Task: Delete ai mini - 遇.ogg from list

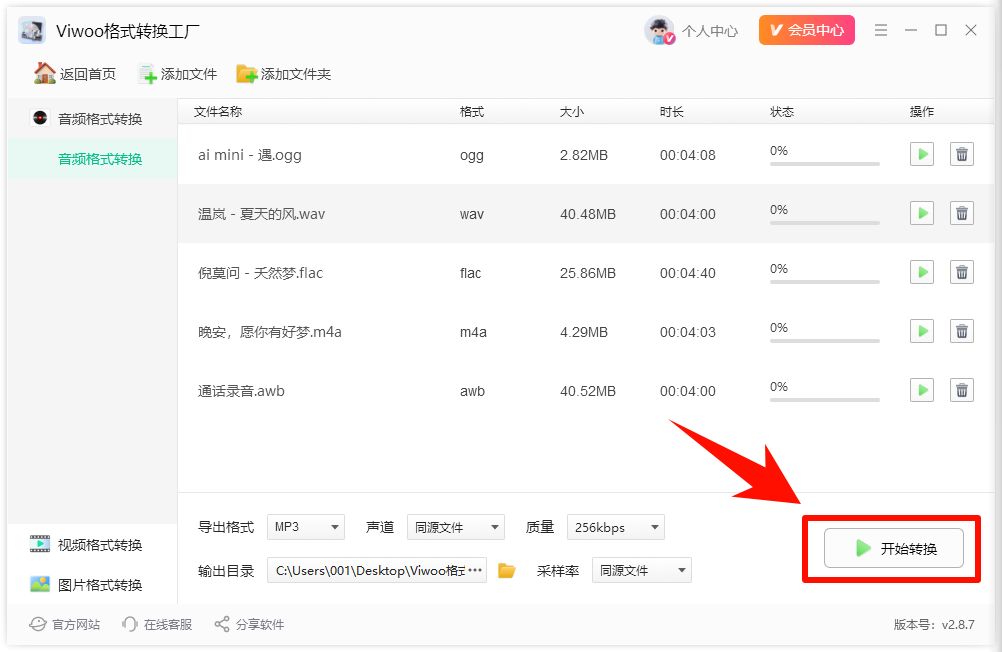Action: point(961,154)
